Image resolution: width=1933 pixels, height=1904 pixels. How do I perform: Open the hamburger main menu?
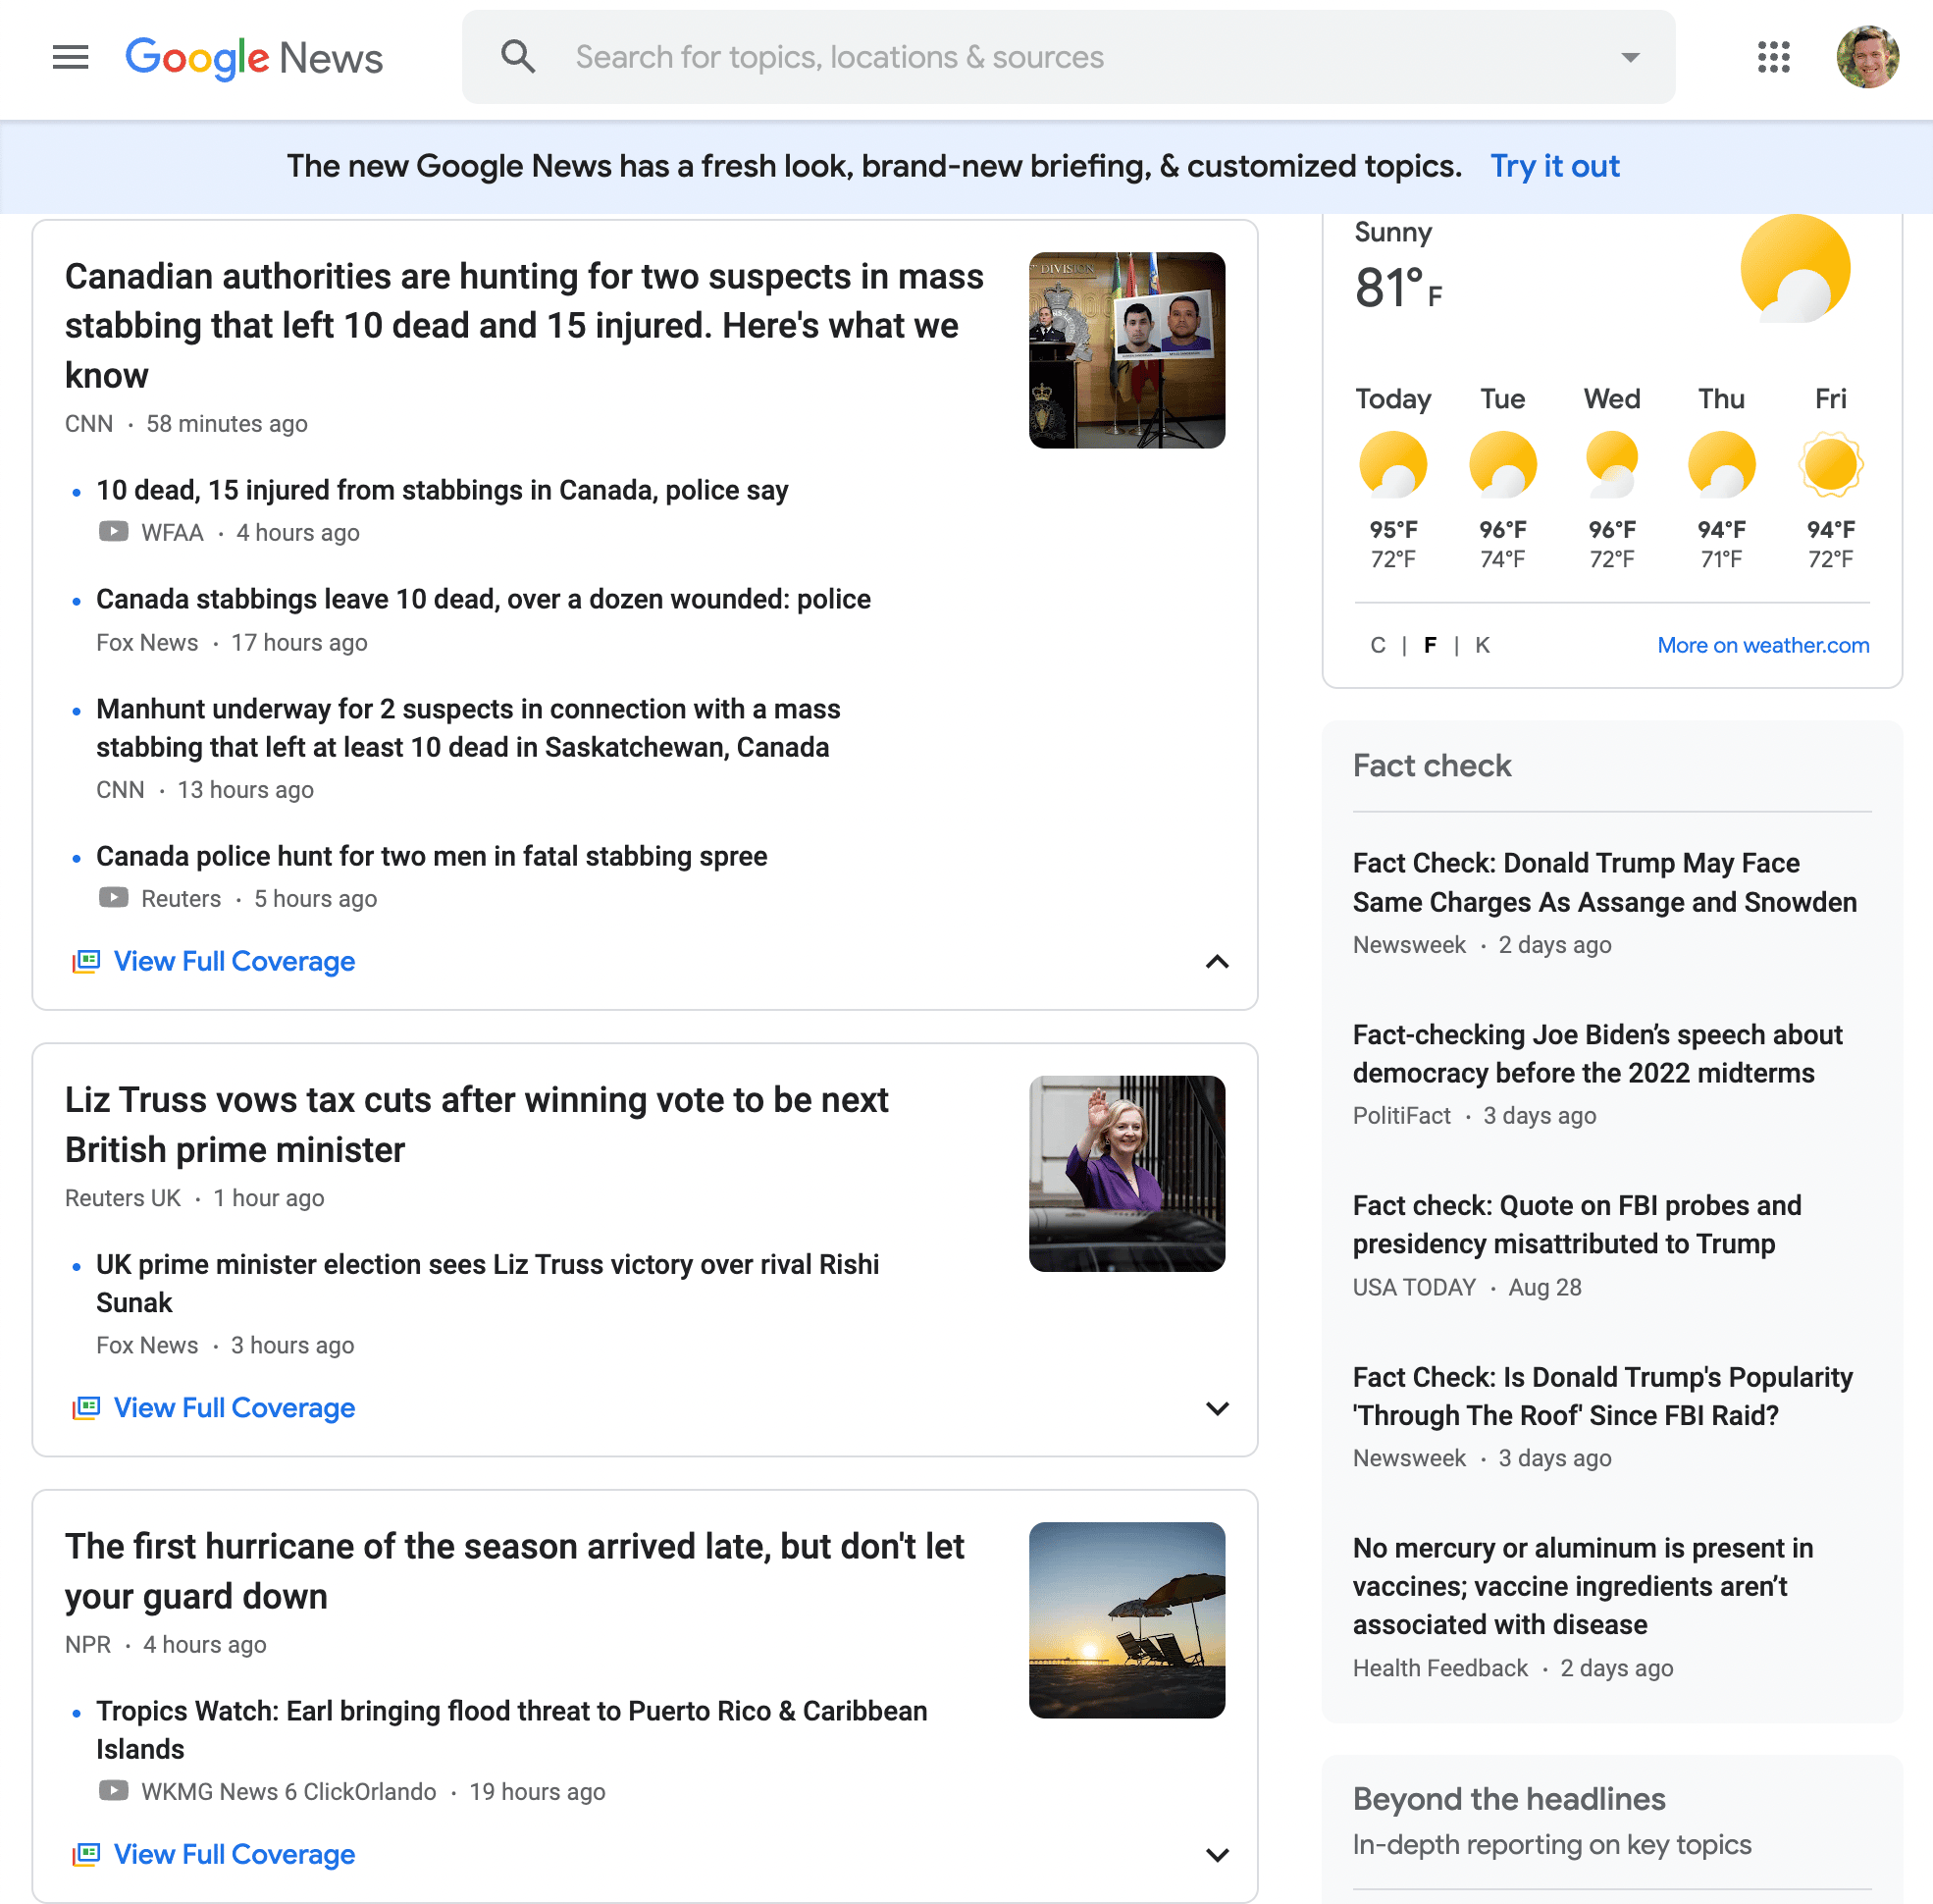click(70, 57)
